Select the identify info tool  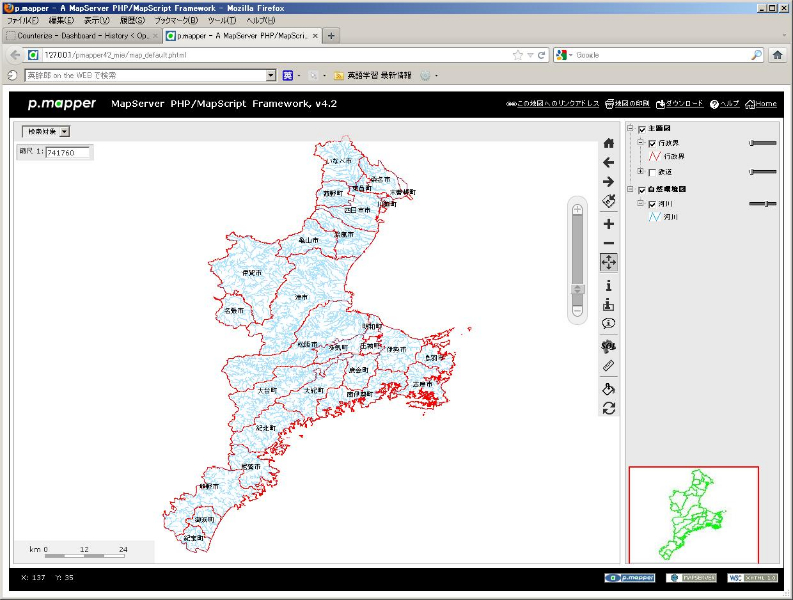click(608, 286)
